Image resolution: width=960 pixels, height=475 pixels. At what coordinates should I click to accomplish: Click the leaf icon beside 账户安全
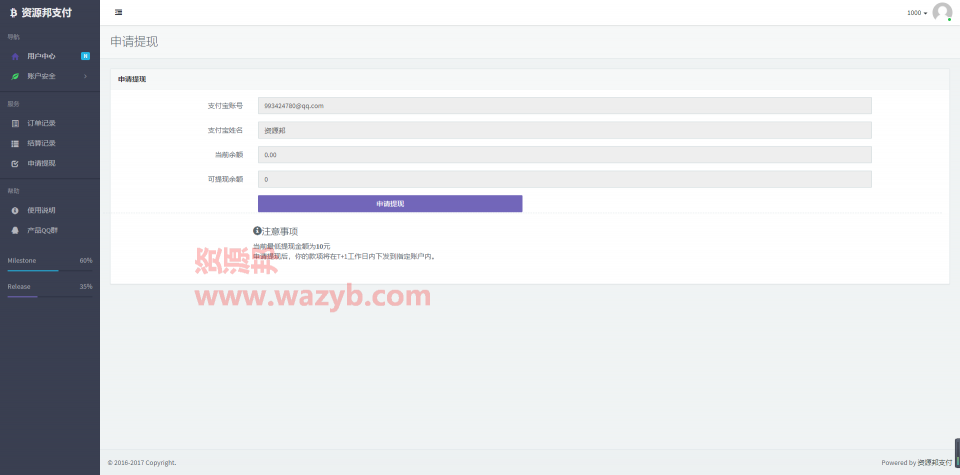[x=15, y=76]
